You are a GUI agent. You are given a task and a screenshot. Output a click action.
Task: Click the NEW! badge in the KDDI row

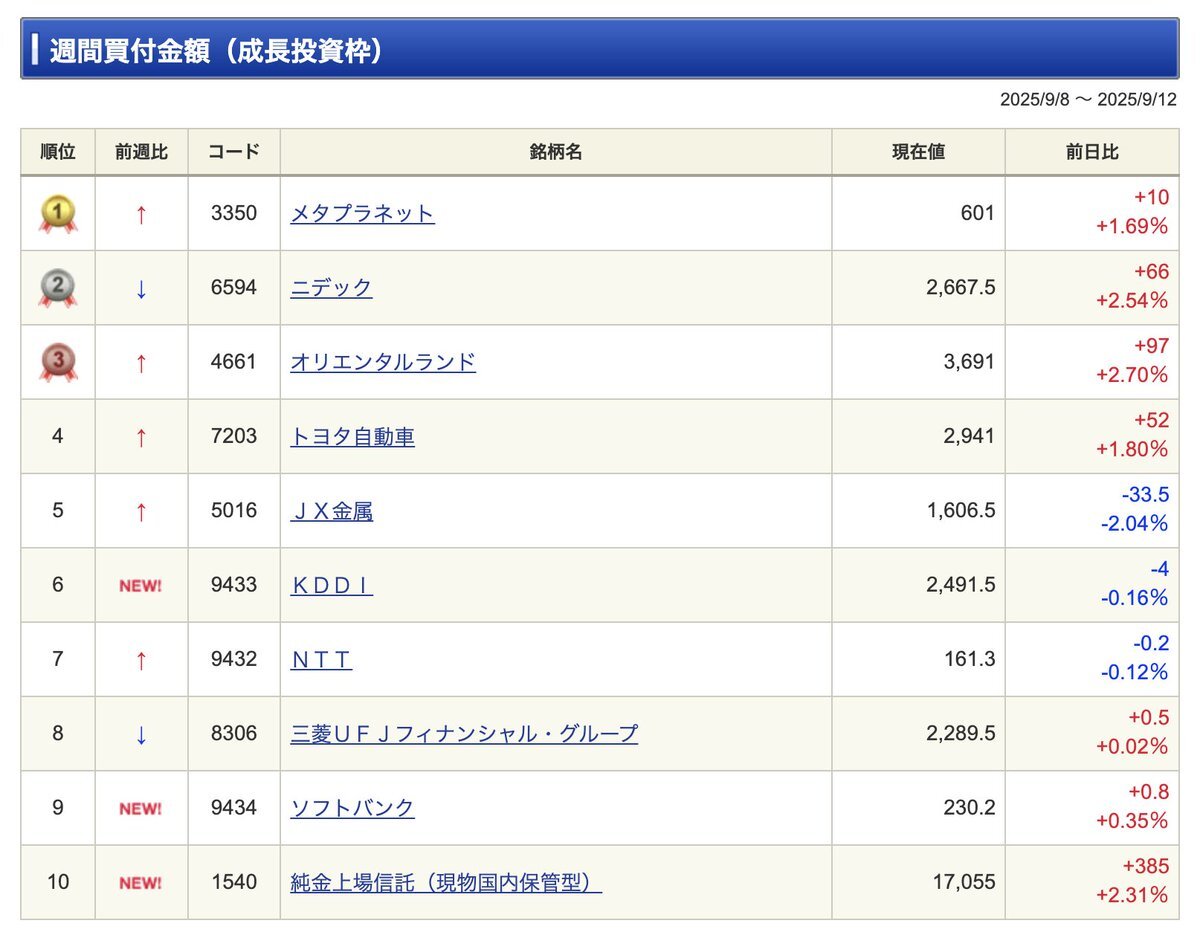coord(141,585)
